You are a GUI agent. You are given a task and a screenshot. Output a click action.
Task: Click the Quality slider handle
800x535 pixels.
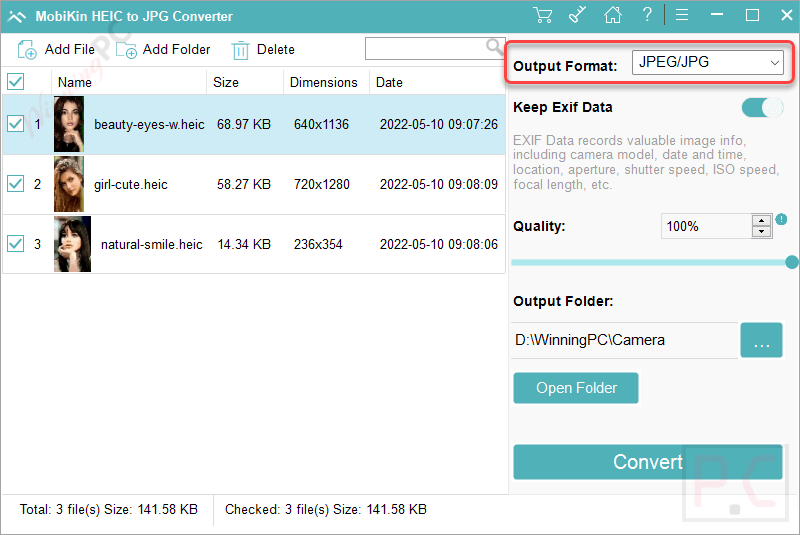[792, 262]
